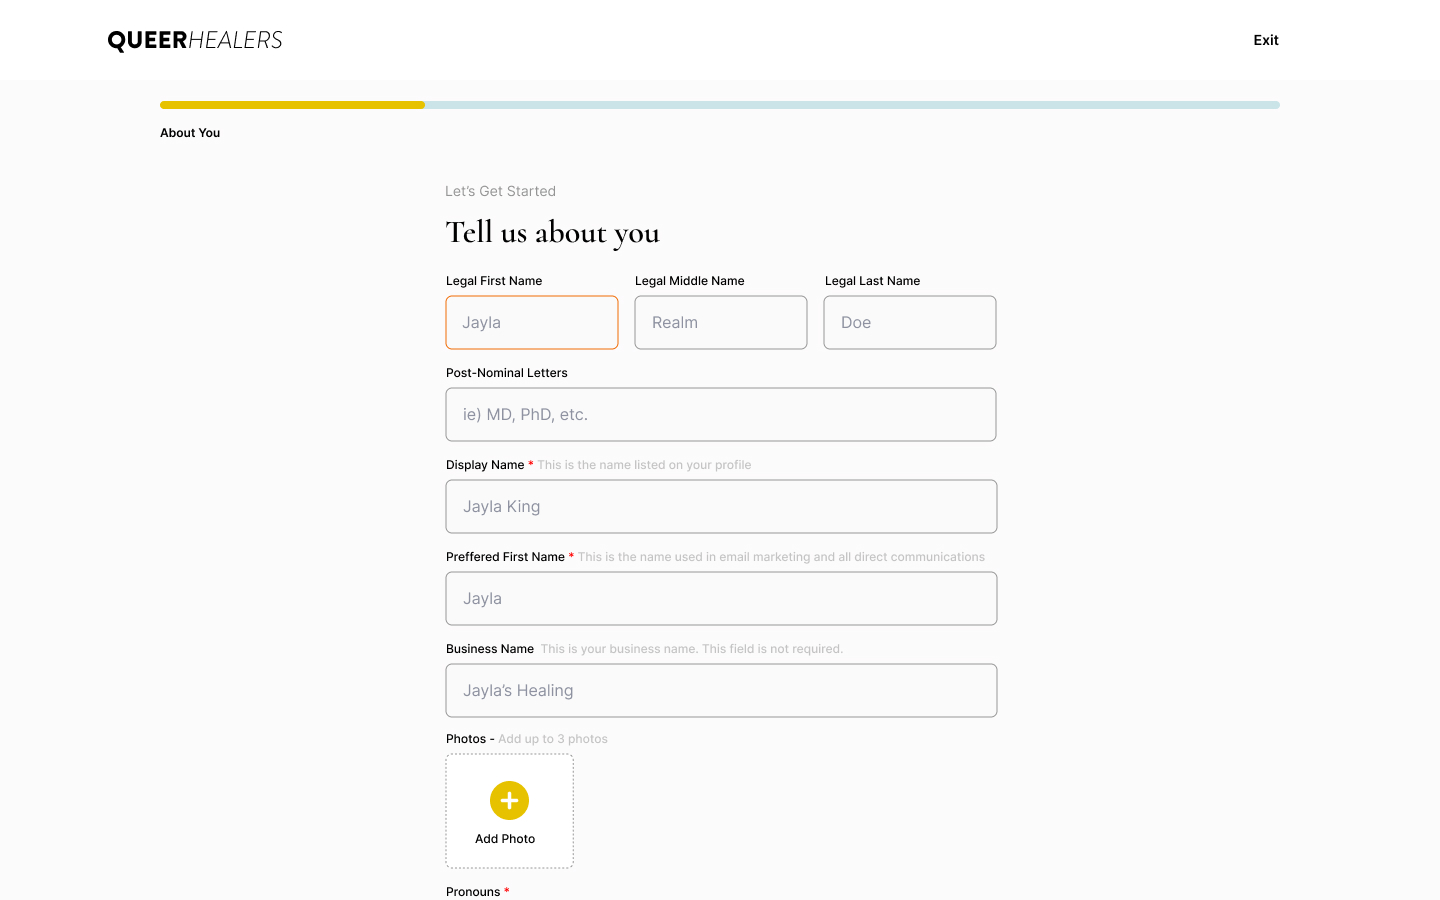This screenshot has height=900, width=1440.
Task: Click the yellow plus icon to add a photo
Action: (509, 800)
